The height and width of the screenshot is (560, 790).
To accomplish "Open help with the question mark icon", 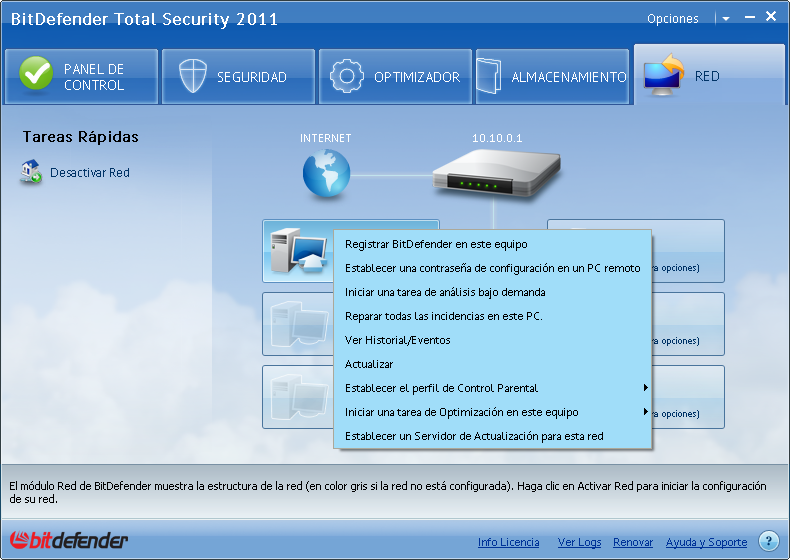I will tap(768, 541).
